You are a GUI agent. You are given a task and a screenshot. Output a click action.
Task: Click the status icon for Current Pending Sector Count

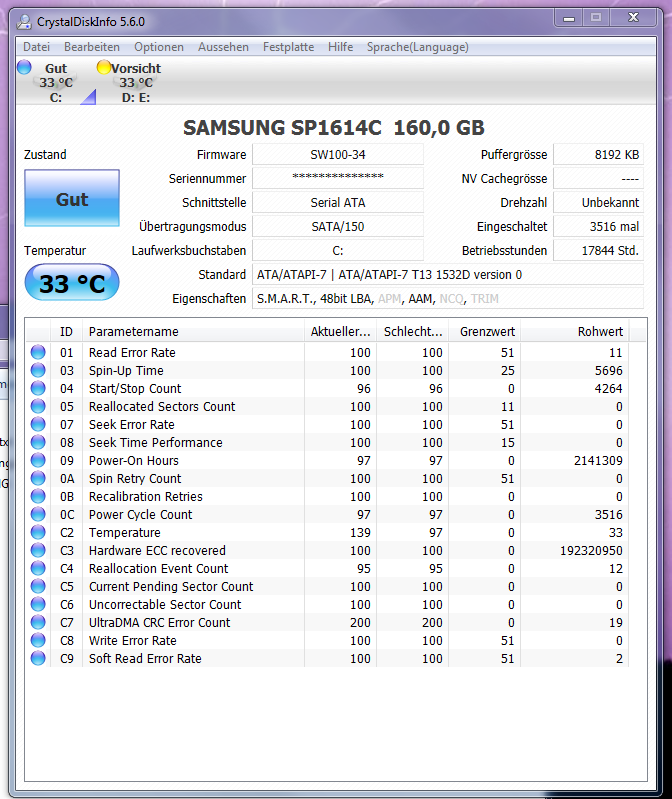pyautogui.click(x=38, y=586)
